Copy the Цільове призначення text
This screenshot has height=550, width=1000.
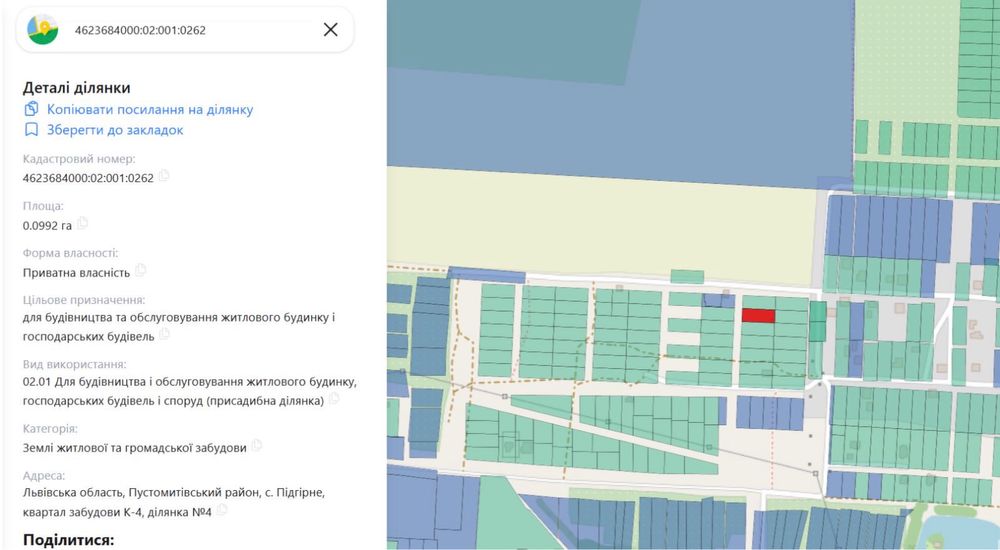pos(164,335)
